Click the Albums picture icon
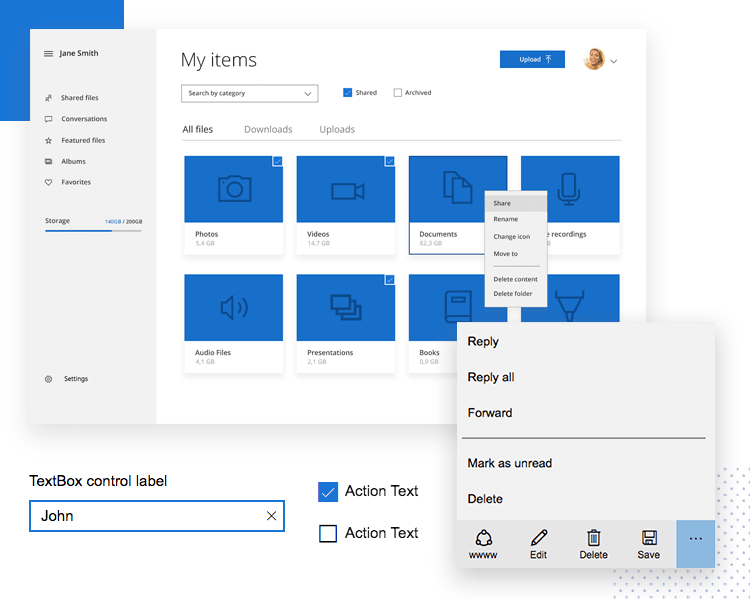Viewport: 750px width, 600px height. pyautogui.click(x=48, y=162)
